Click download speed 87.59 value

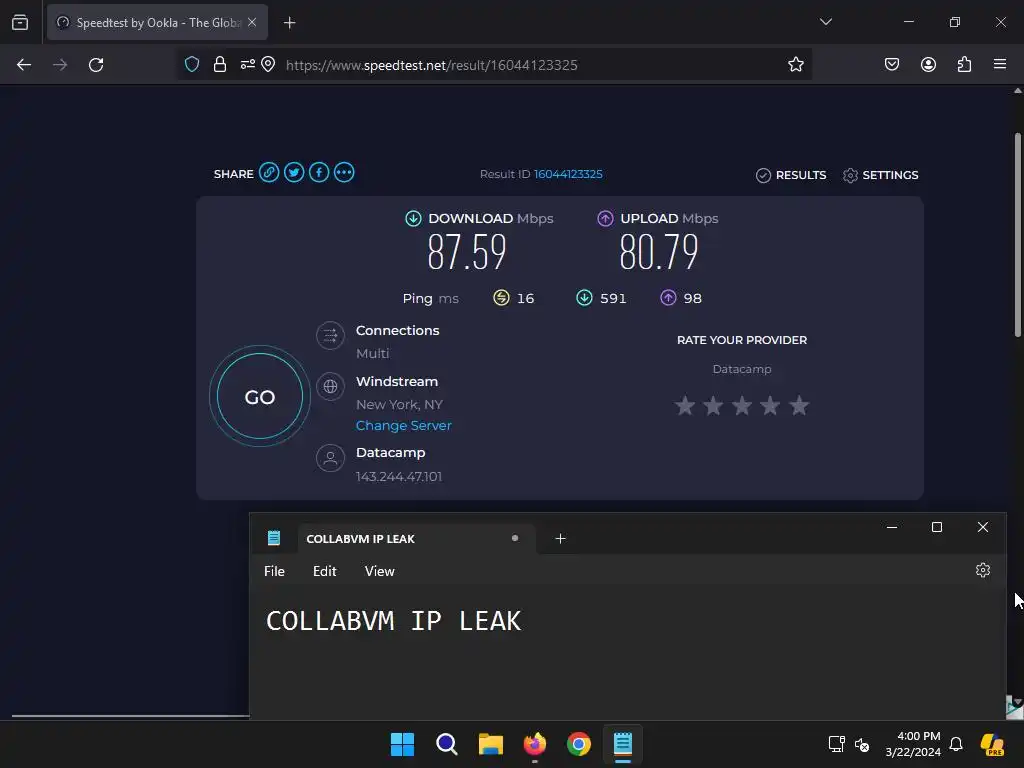click(x=467, y=252)
